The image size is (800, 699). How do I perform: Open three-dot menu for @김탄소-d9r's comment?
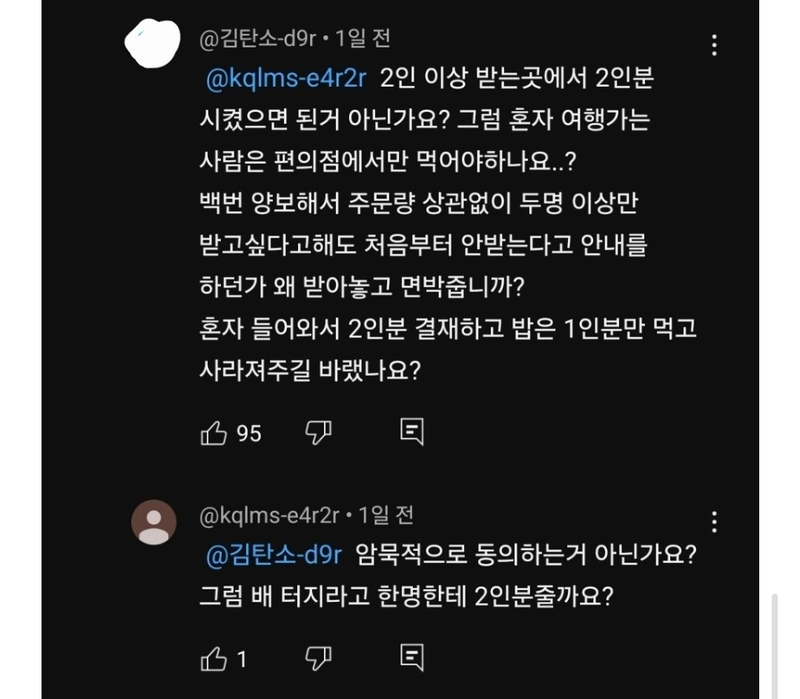pyautogui.click(x=714, y=45)
